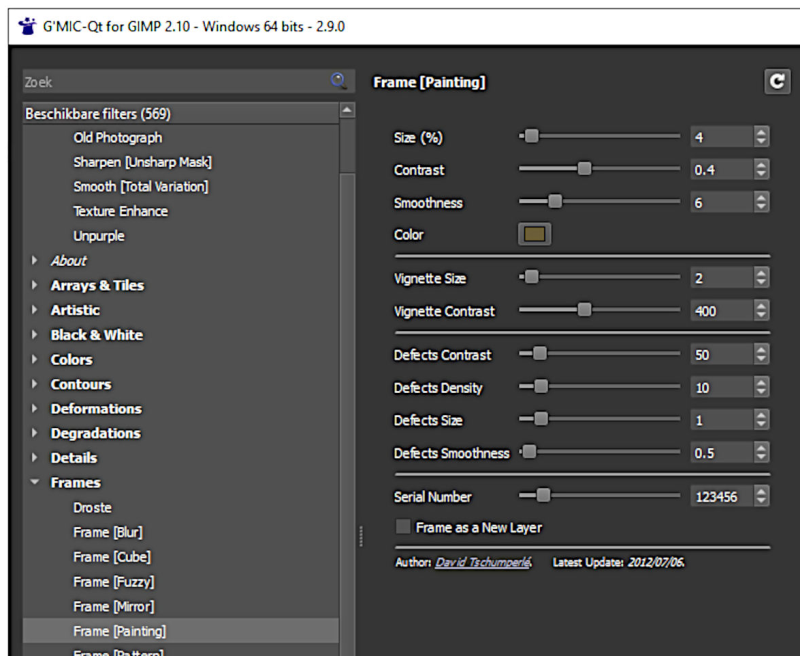Click the Defects Size stepper arrows
800x656 pixels.
pos(761,420)
